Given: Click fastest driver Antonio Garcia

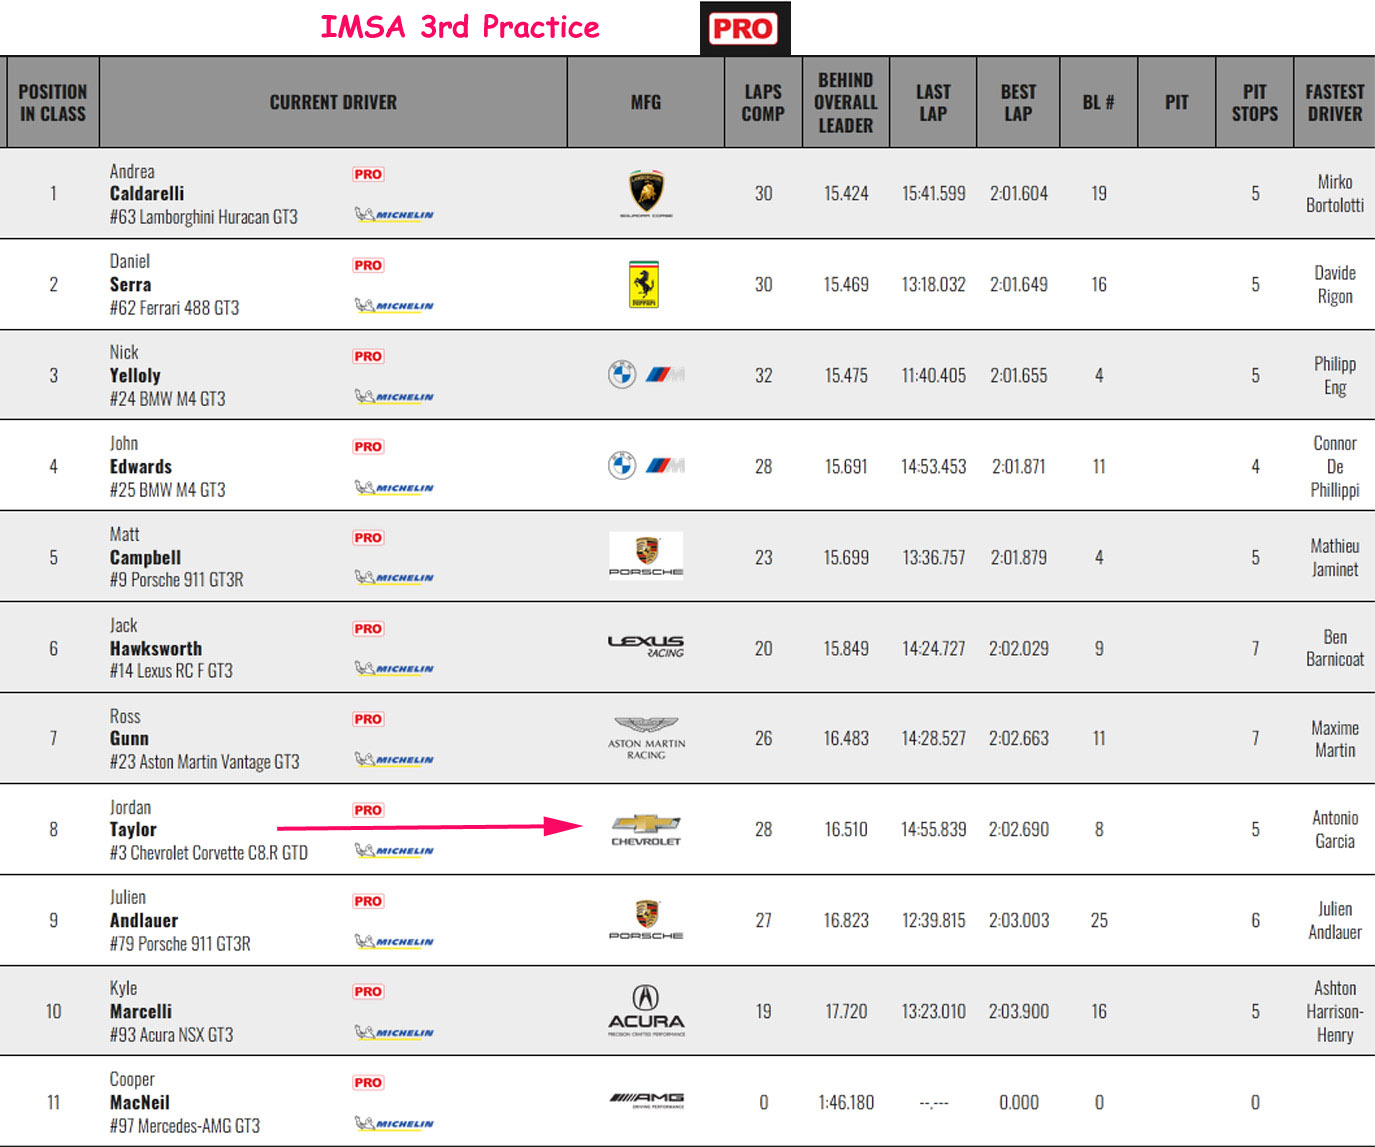Looking at the screenshot, I should click(x=1334, y=829).
